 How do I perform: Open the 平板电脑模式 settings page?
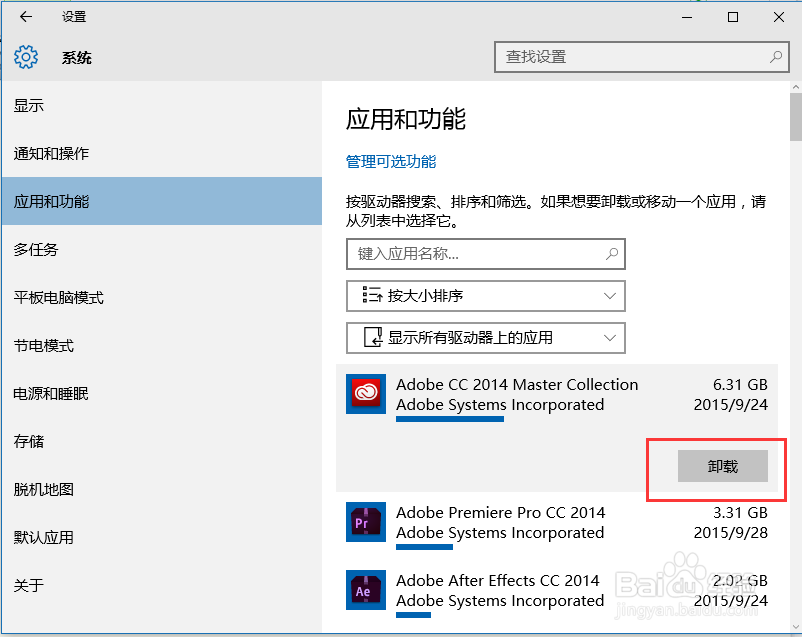(x=59, y=298)
